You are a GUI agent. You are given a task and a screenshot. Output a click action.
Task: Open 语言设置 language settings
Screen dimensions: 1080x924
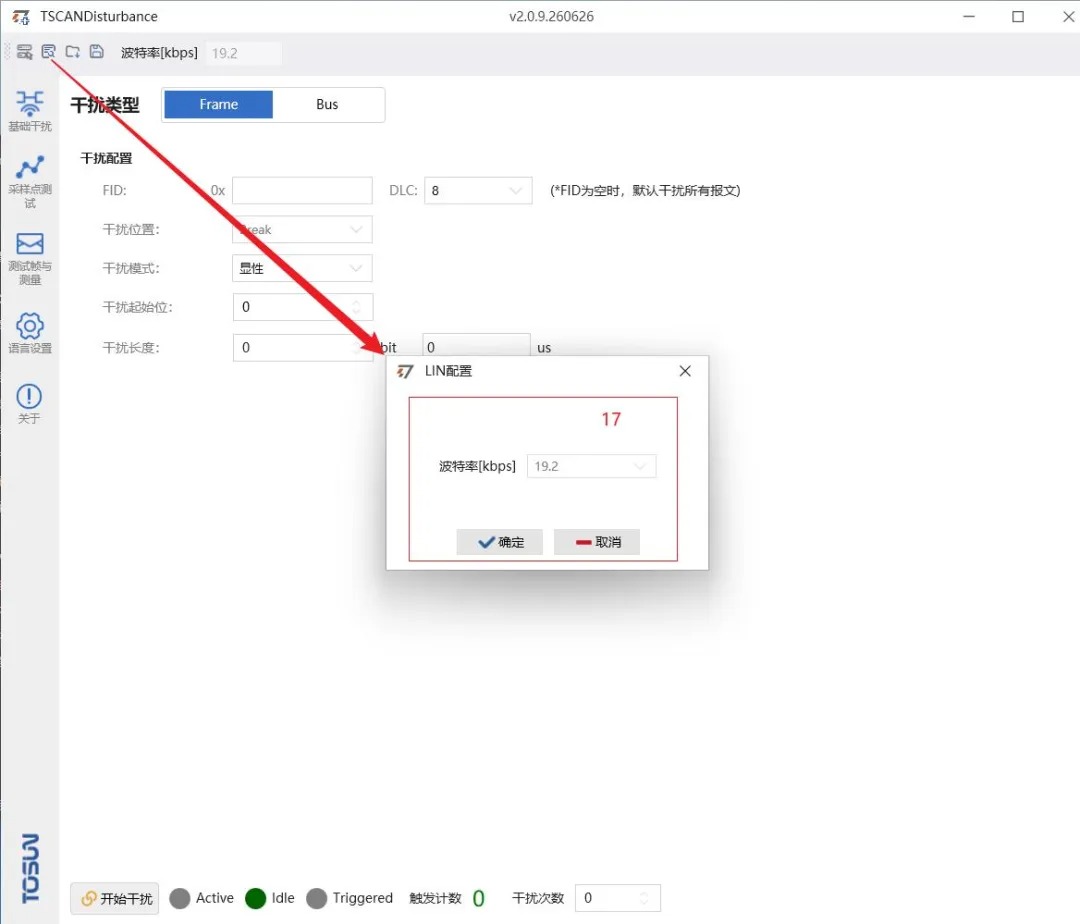30,333
